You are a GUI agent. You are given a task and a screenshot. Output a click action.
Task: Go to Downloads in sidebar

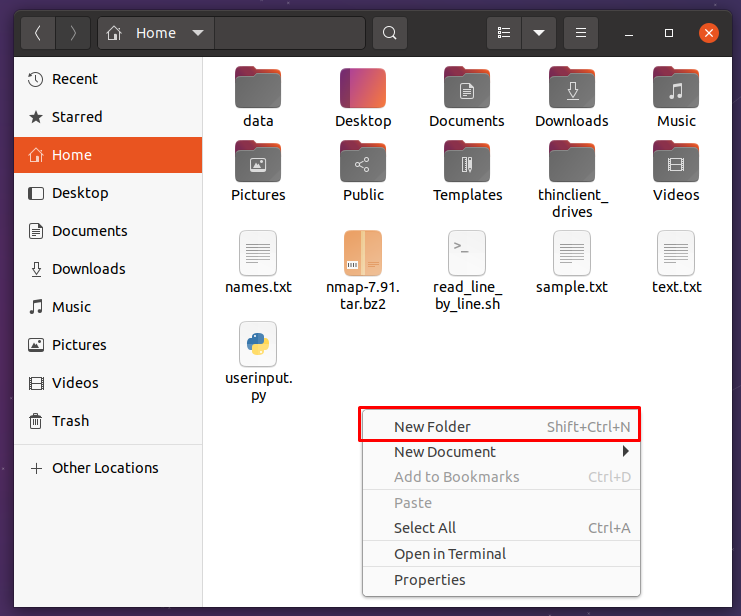(108, 269)
